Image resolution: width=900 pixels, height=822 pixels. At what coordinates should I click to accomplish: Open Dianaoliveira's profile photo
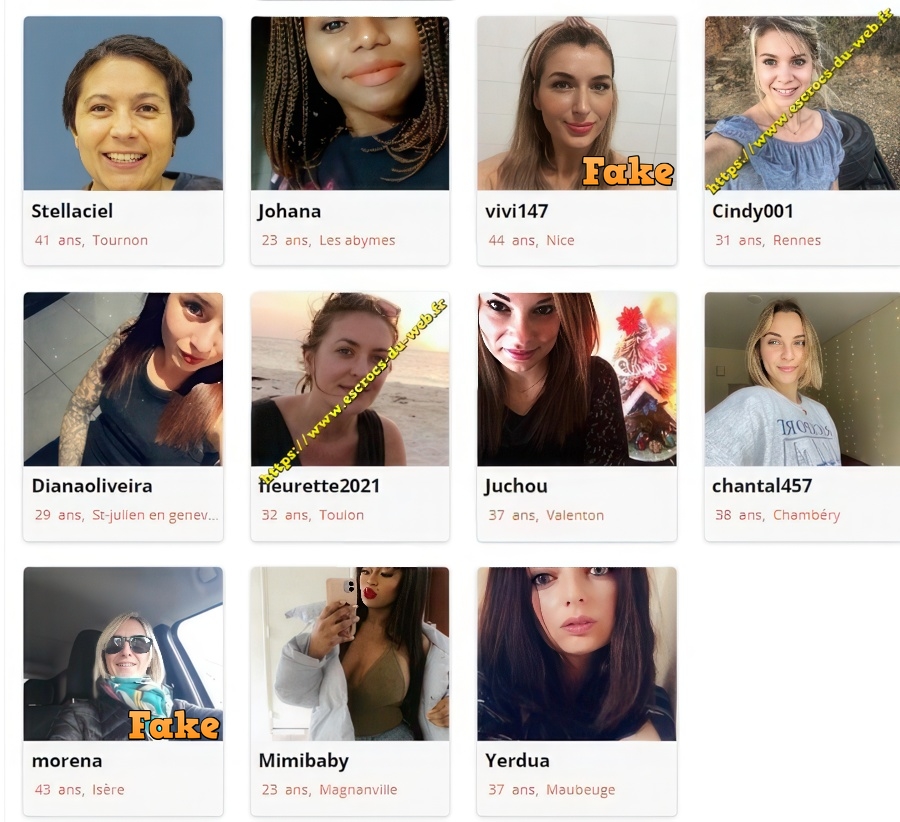pyautogui.click(x=123, y=379)
